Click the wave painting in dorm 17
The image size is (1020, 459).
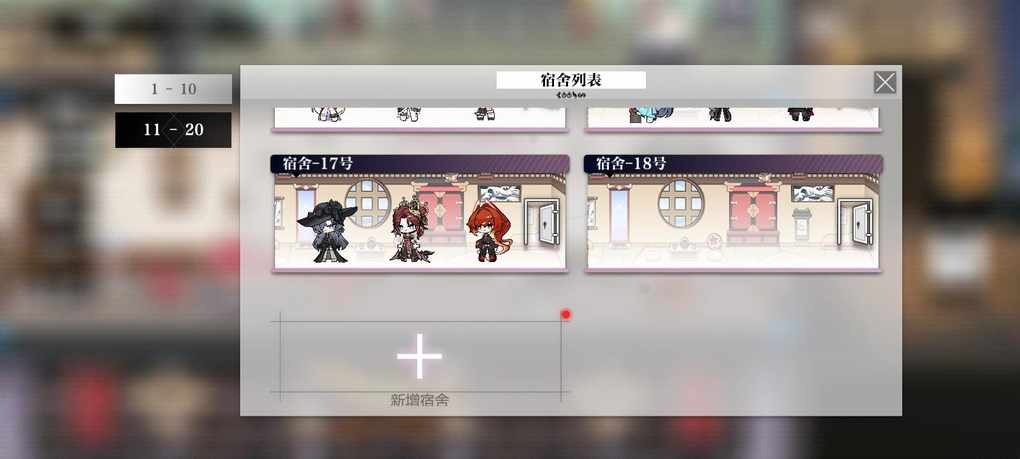point(500,193)
